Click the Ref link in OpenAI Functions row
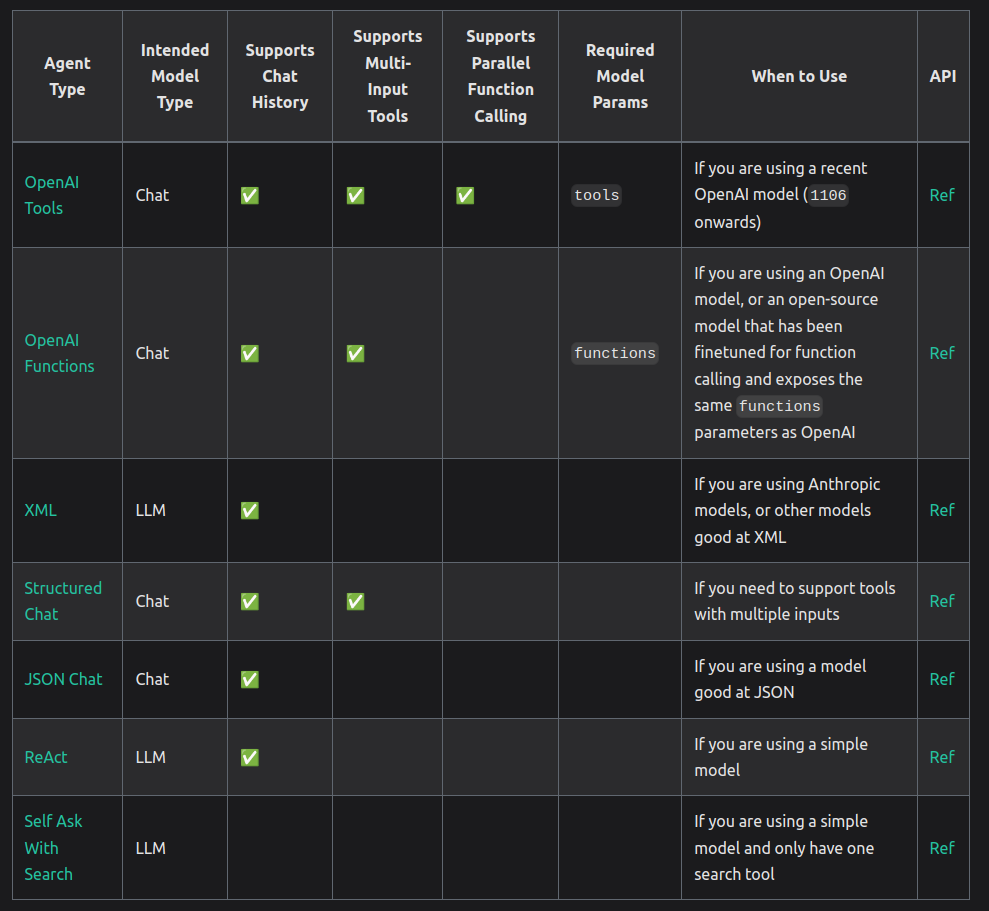Screen dimensions: 989x911 [942, 353]
